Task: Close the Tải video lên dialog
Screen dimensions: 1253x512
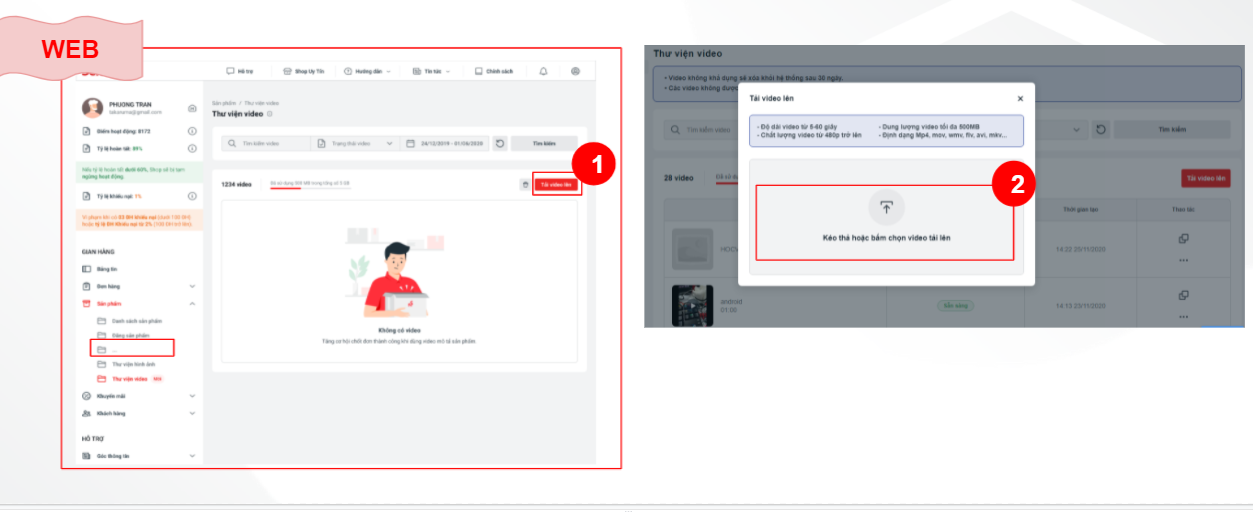Action: click(x=1020, y=99)
